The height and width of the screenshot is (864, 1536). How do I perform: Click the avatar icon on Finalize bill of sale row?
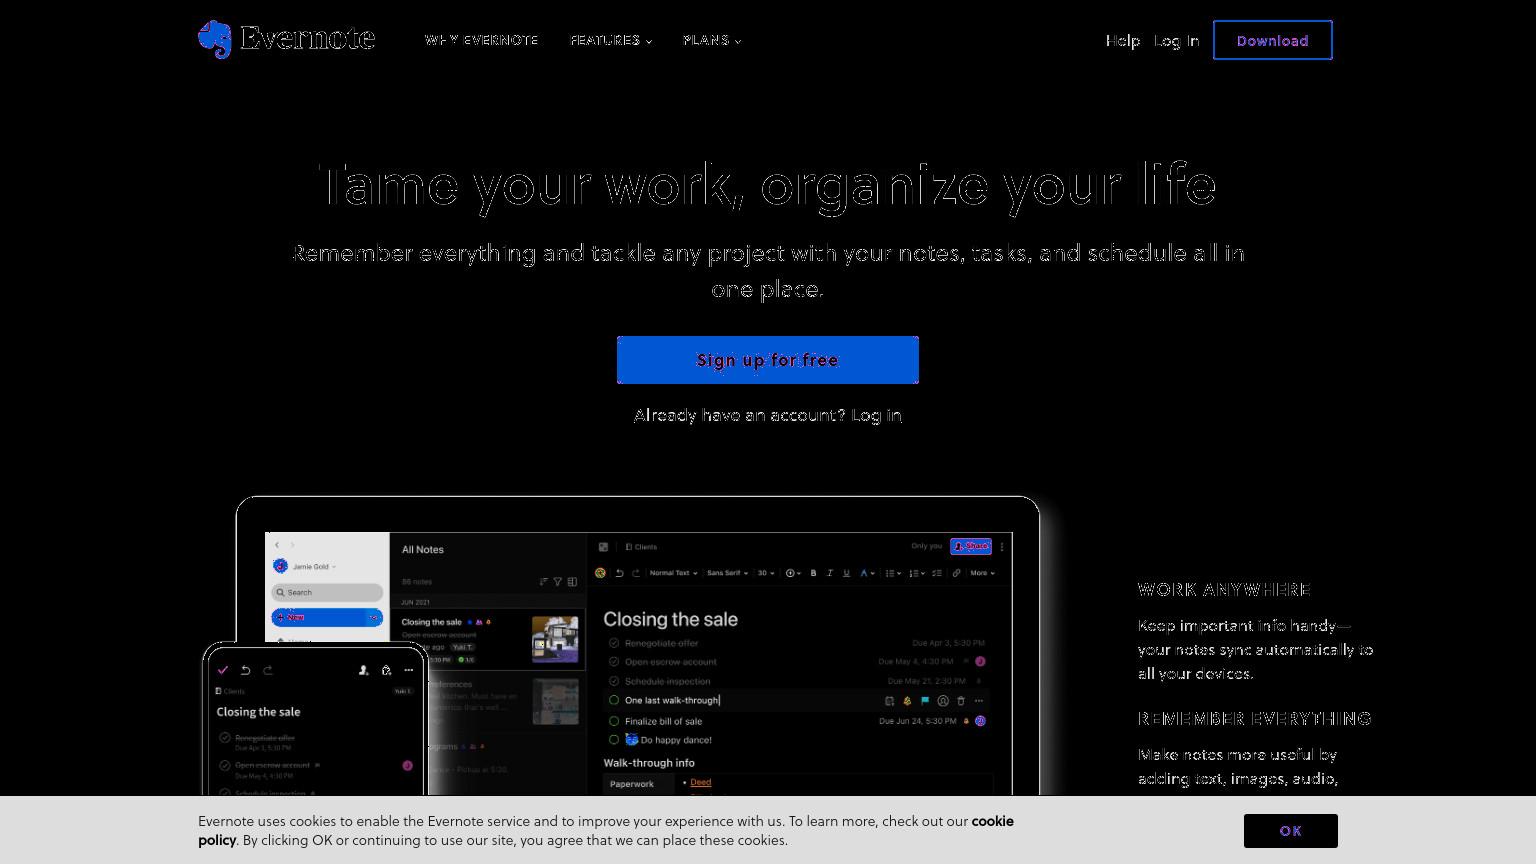[980, 721]
